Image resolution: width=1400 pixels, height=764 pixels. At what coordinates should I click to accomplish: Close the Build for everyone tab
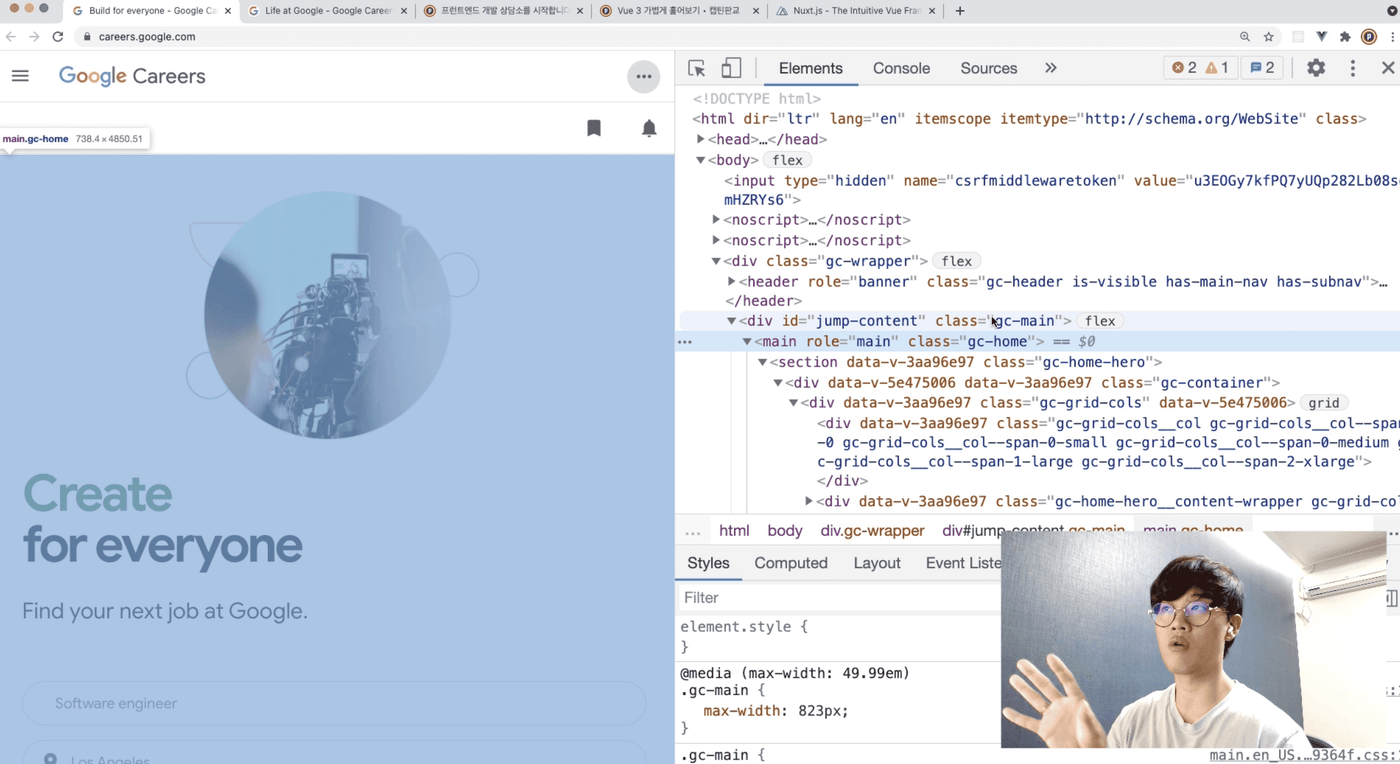[x=228, y=11]
